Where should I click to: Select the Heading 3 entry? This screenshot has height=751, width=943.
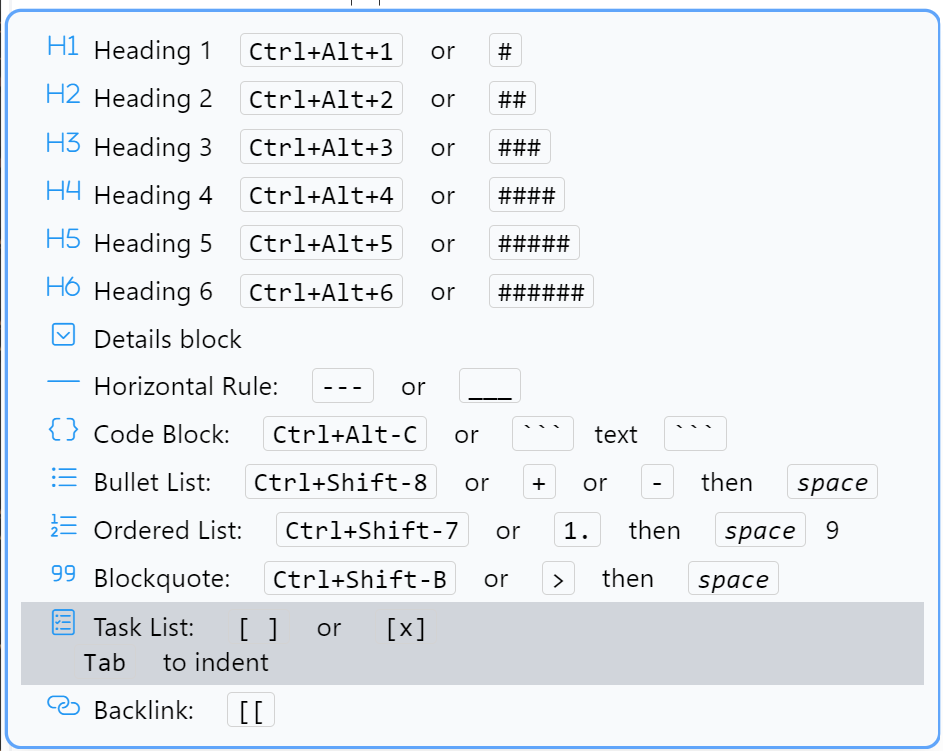coord(472,147)
